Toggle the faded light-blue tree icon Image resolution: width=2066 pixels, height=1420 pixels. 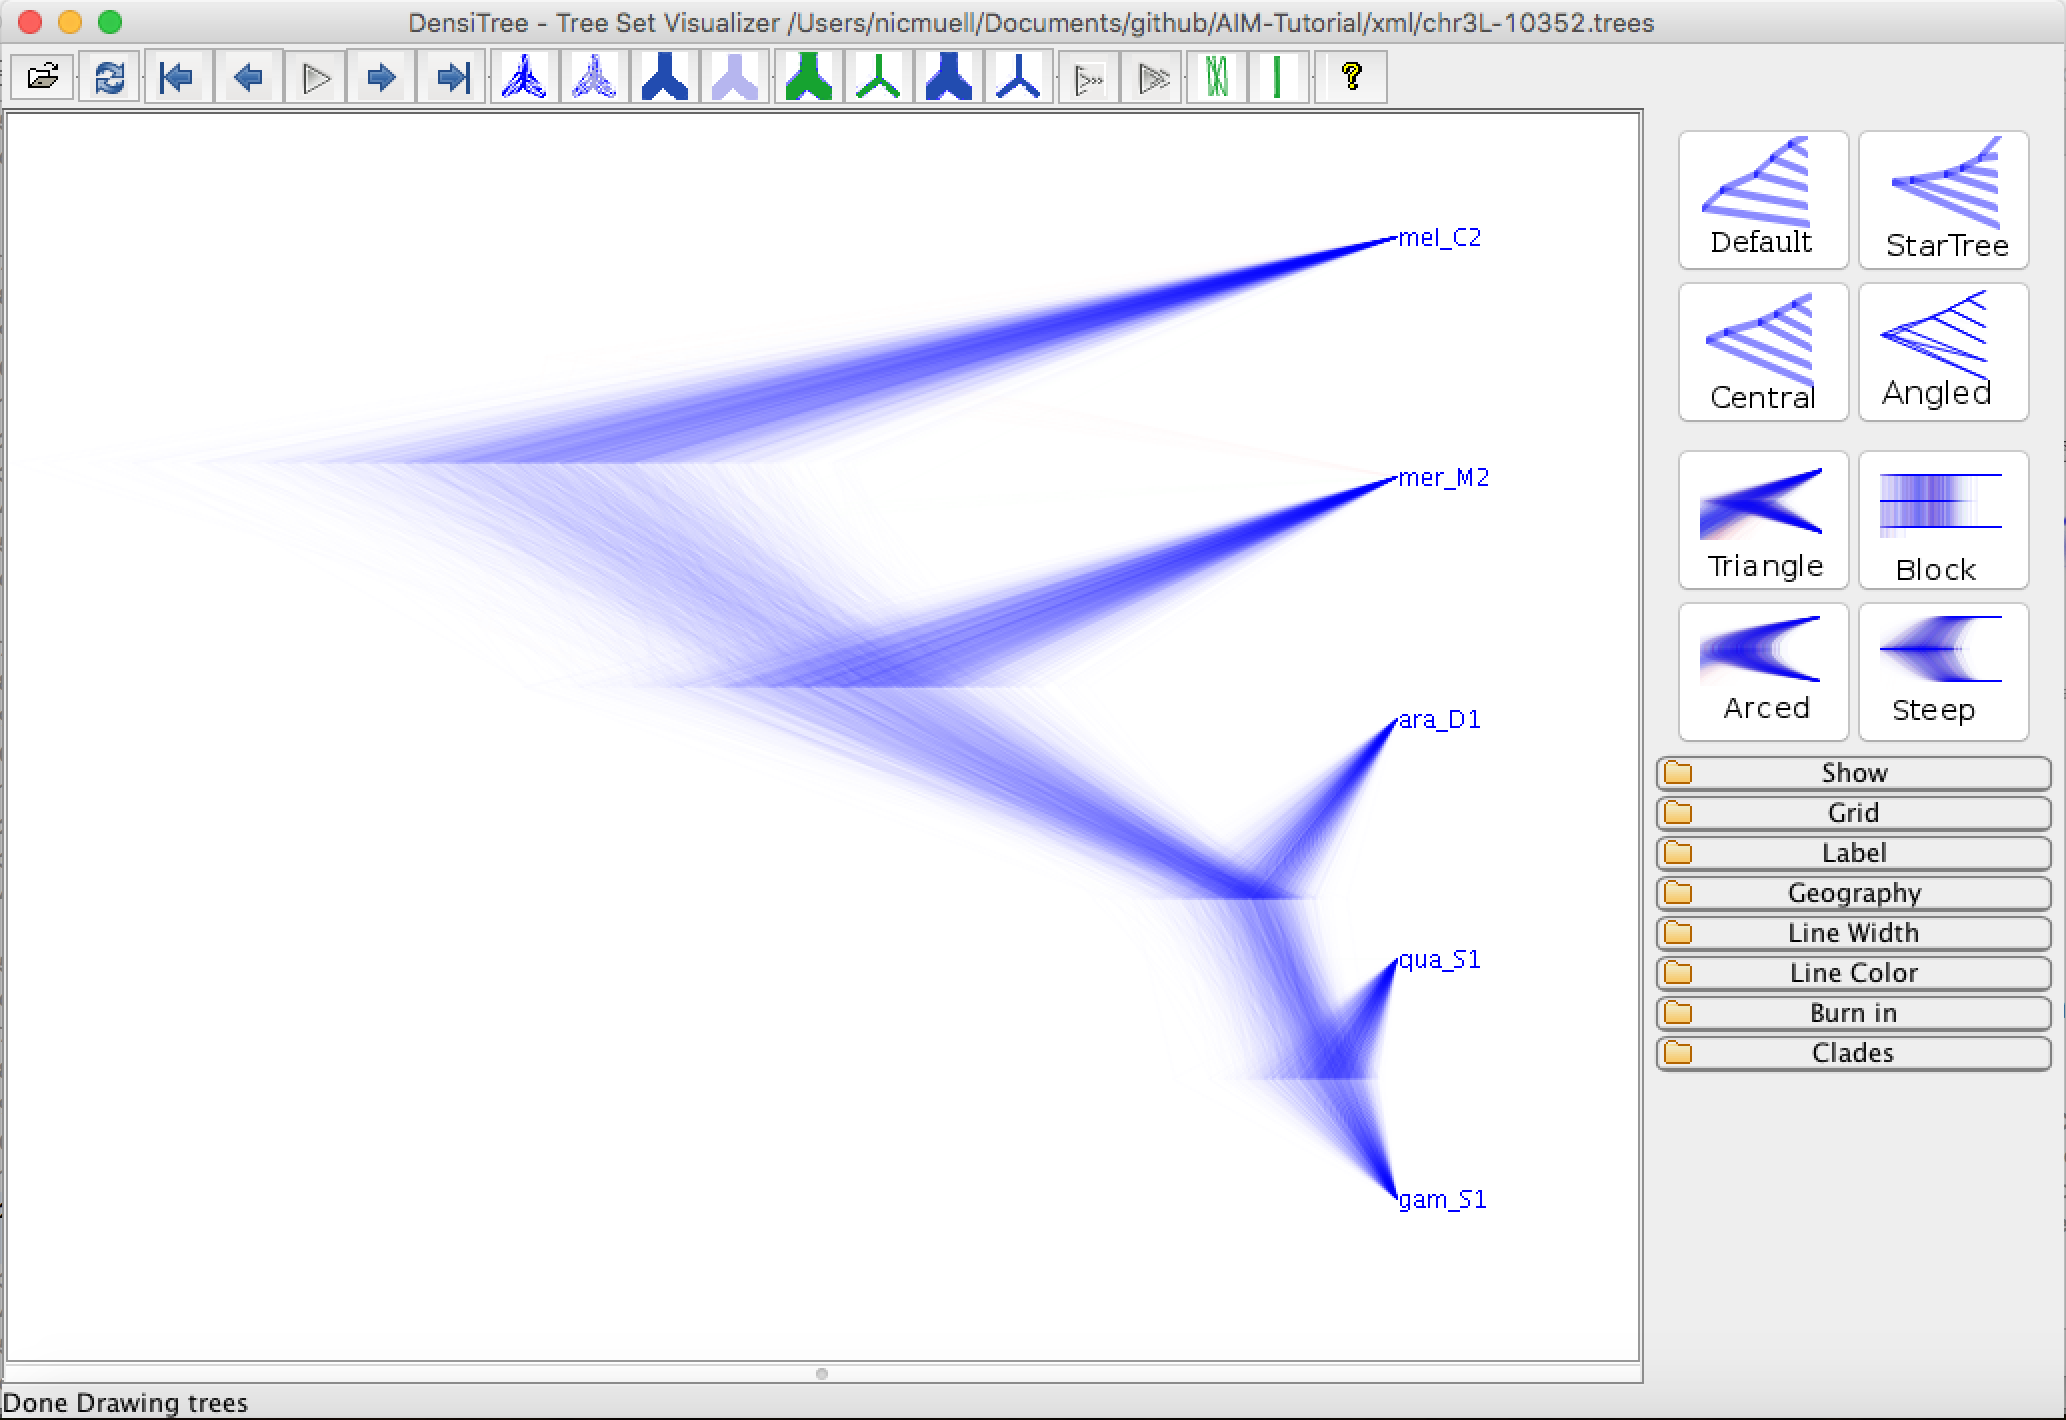pyautogui.click(x=734, y=77)
